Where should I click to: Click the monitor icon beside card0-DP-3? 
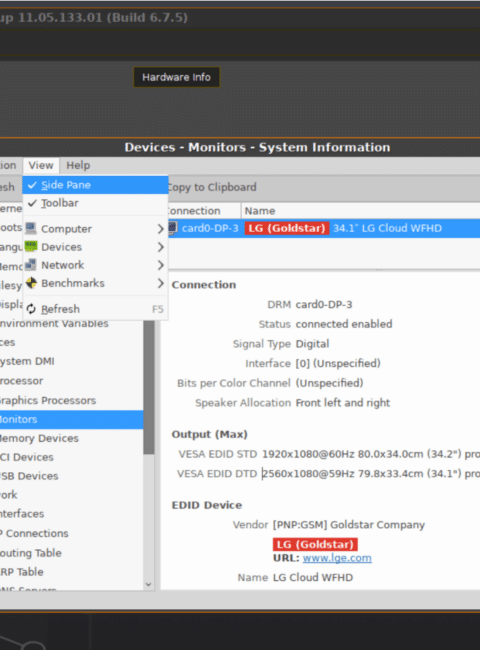point(172,228)
